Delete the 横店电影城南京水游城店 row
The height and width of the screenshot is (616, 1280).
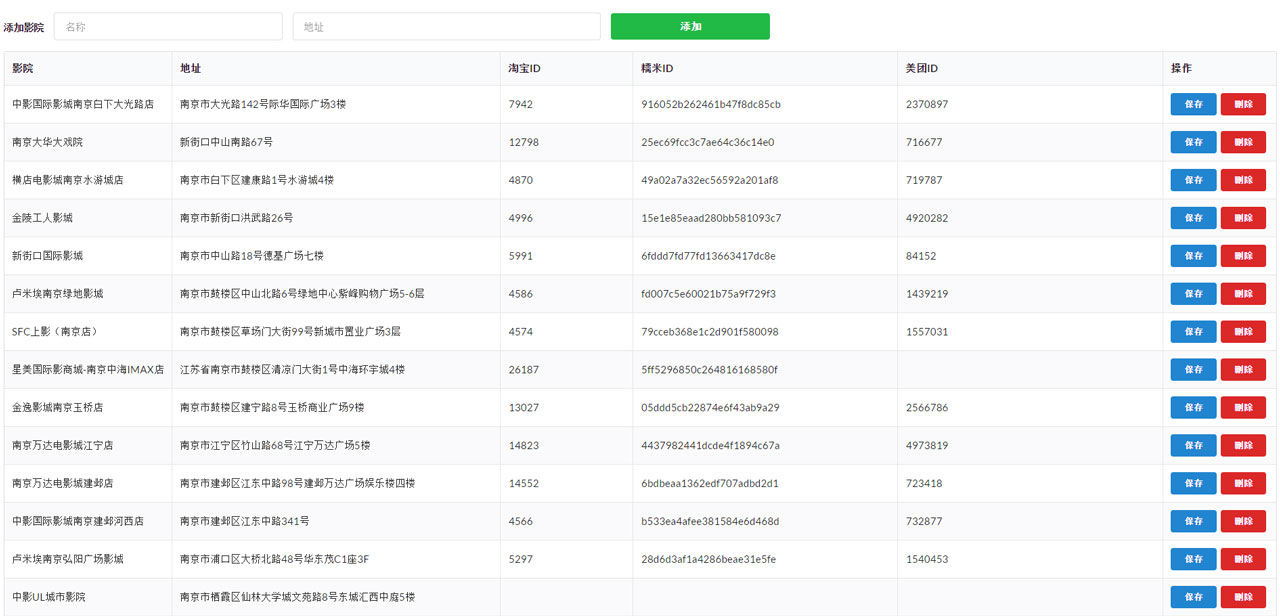[1243, 180]
